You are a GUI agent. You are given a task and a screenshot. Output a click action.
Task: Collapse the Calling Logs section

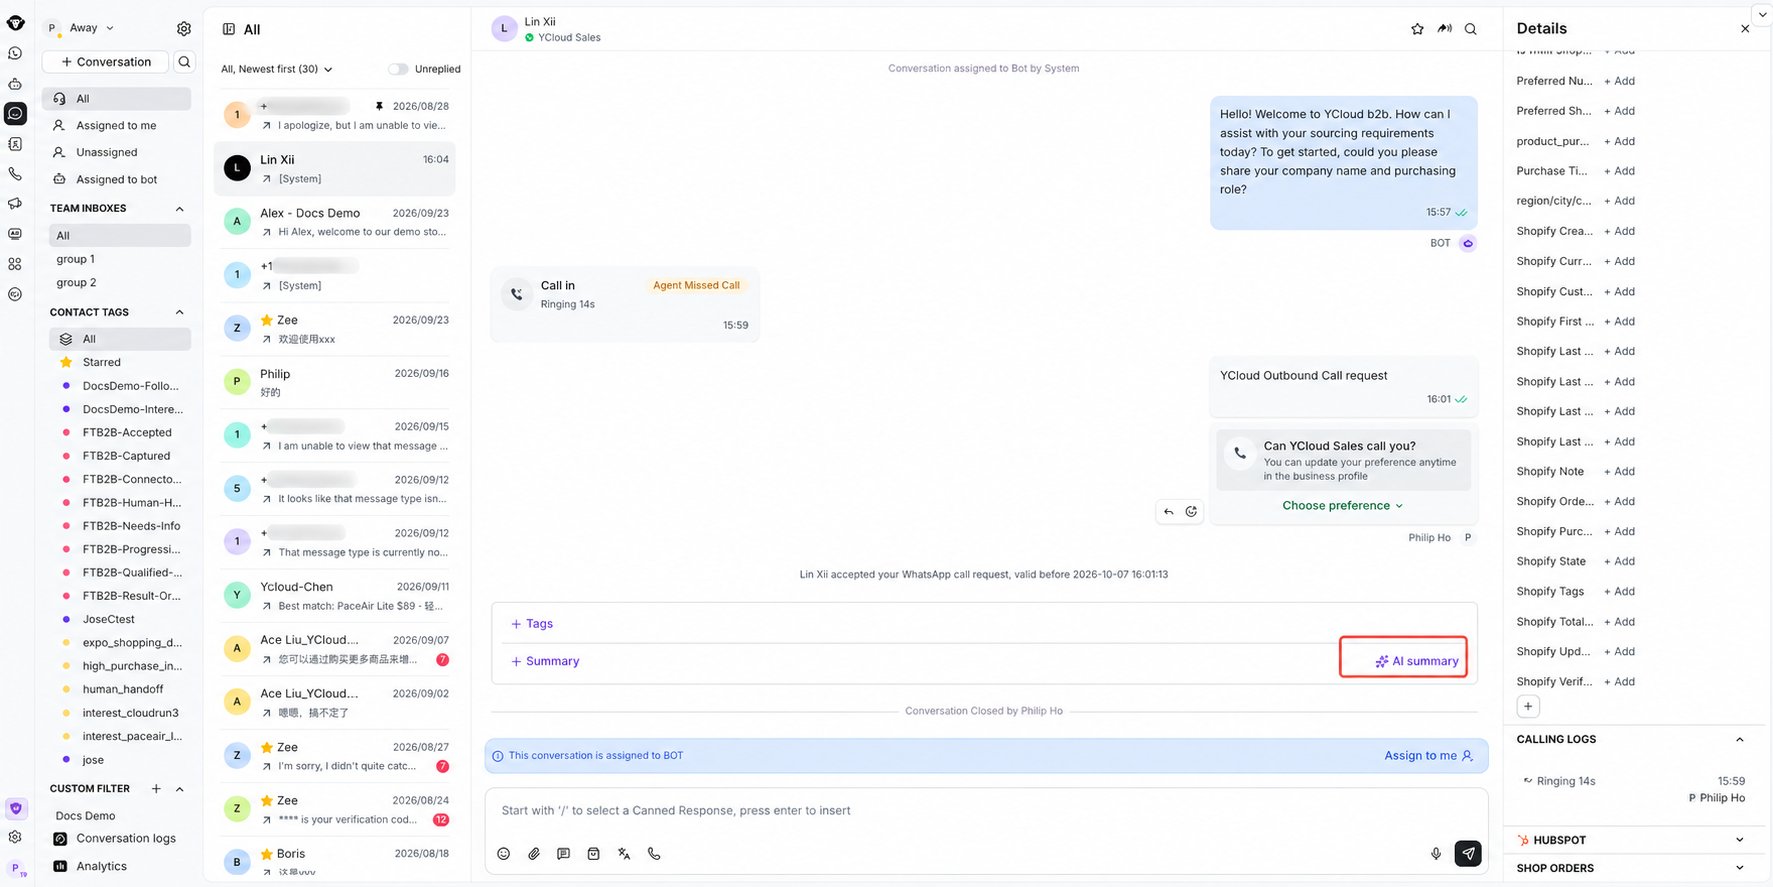[1740, 740]
